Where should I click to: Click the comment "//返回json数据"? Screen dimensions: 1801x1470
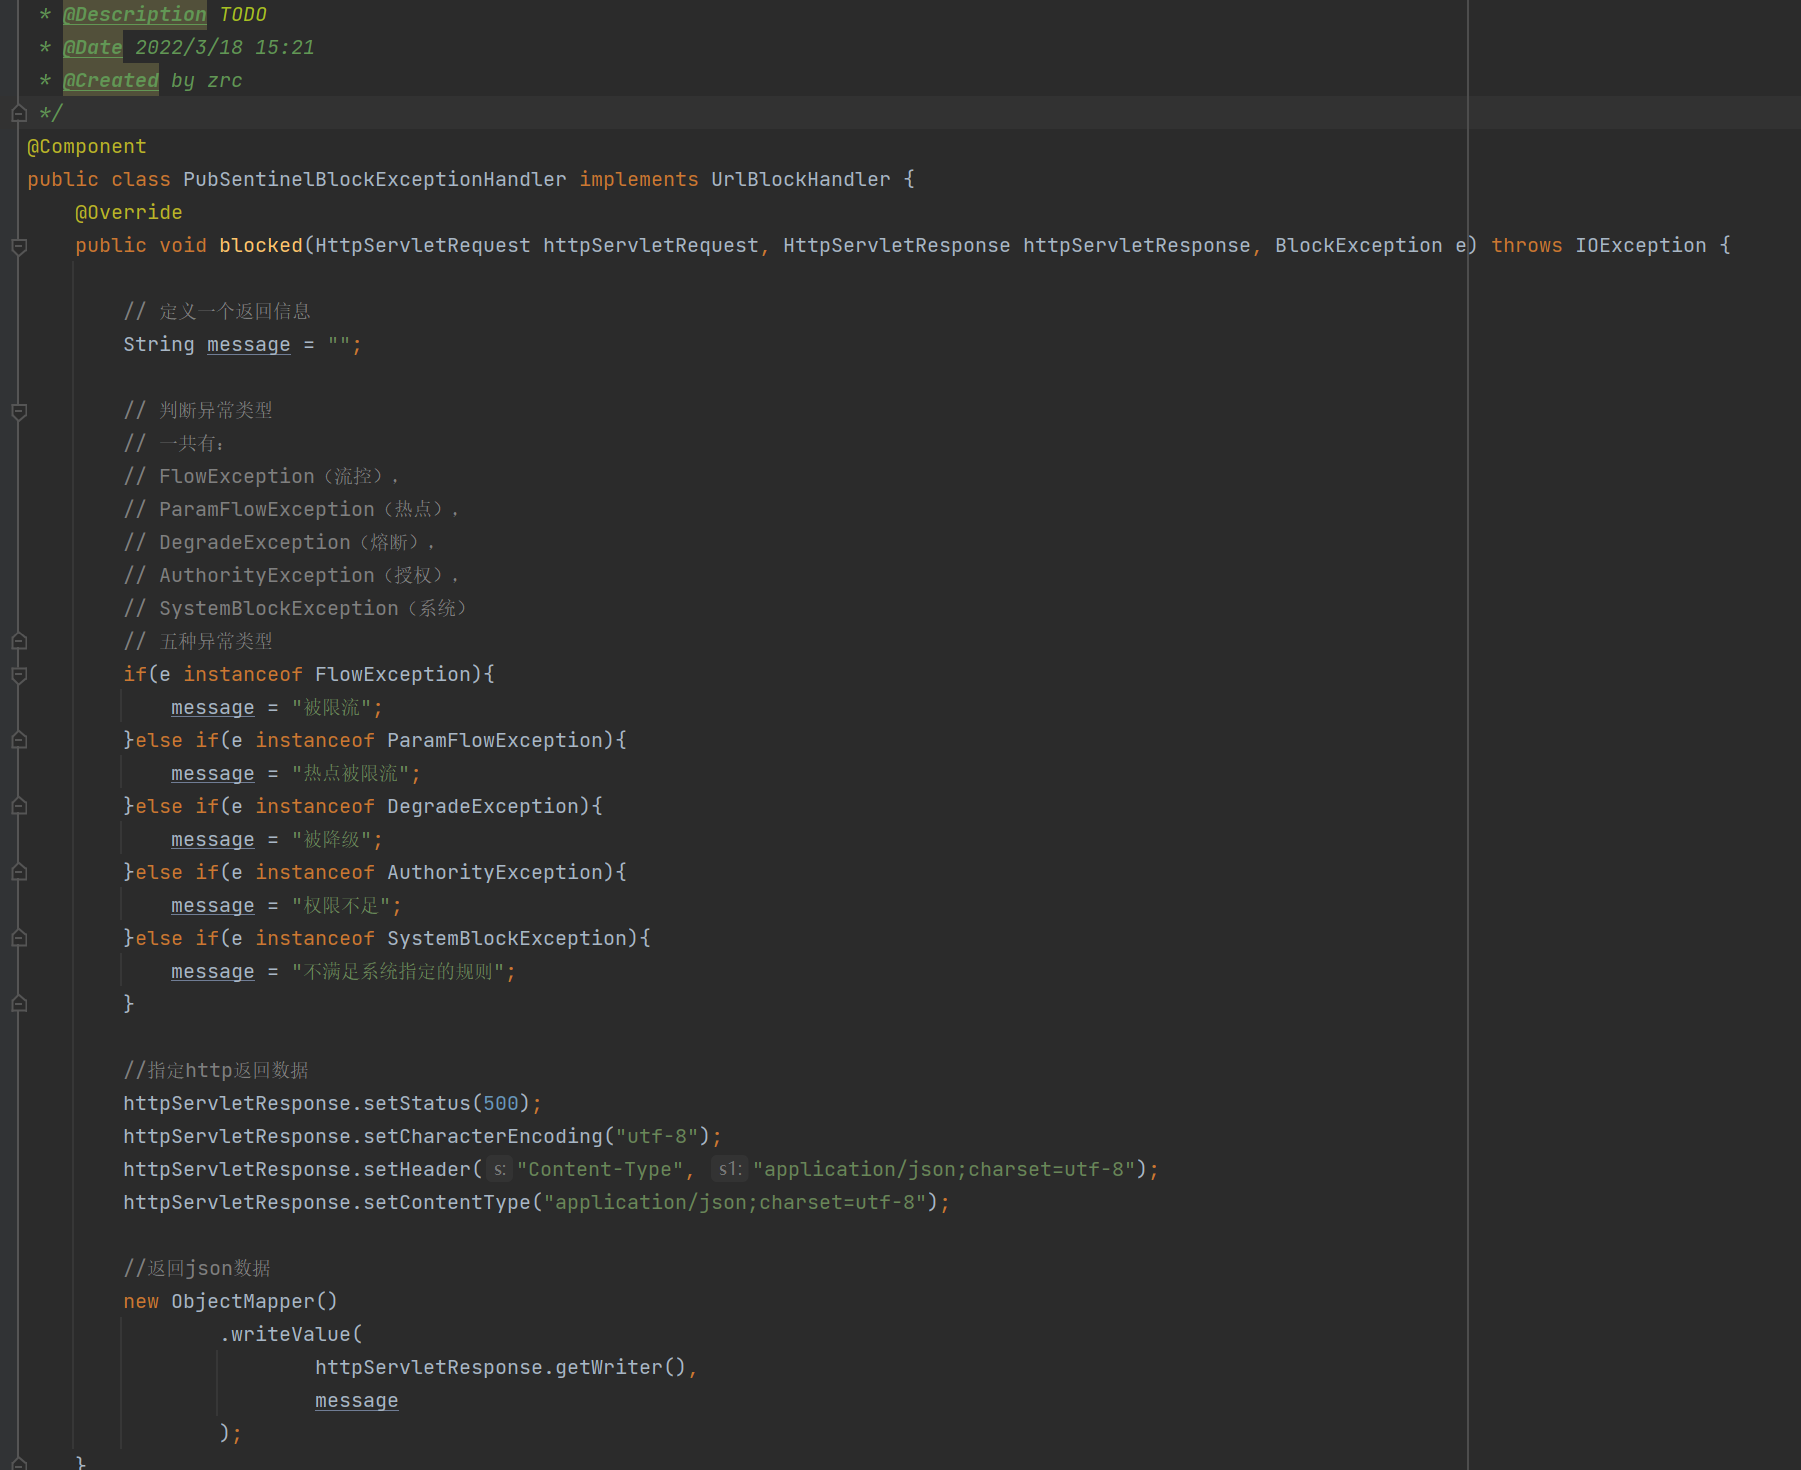pos(197,1269)
